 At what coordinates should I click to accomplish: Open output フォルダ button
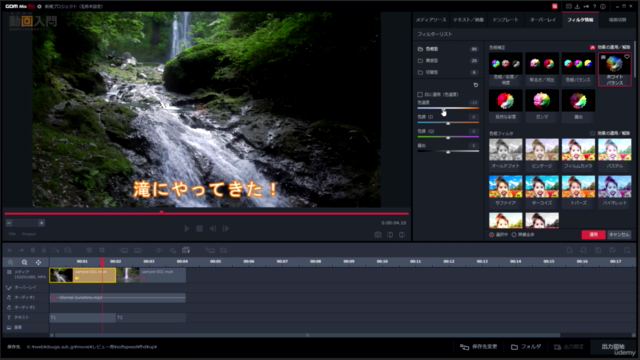[x=527, y=347]
